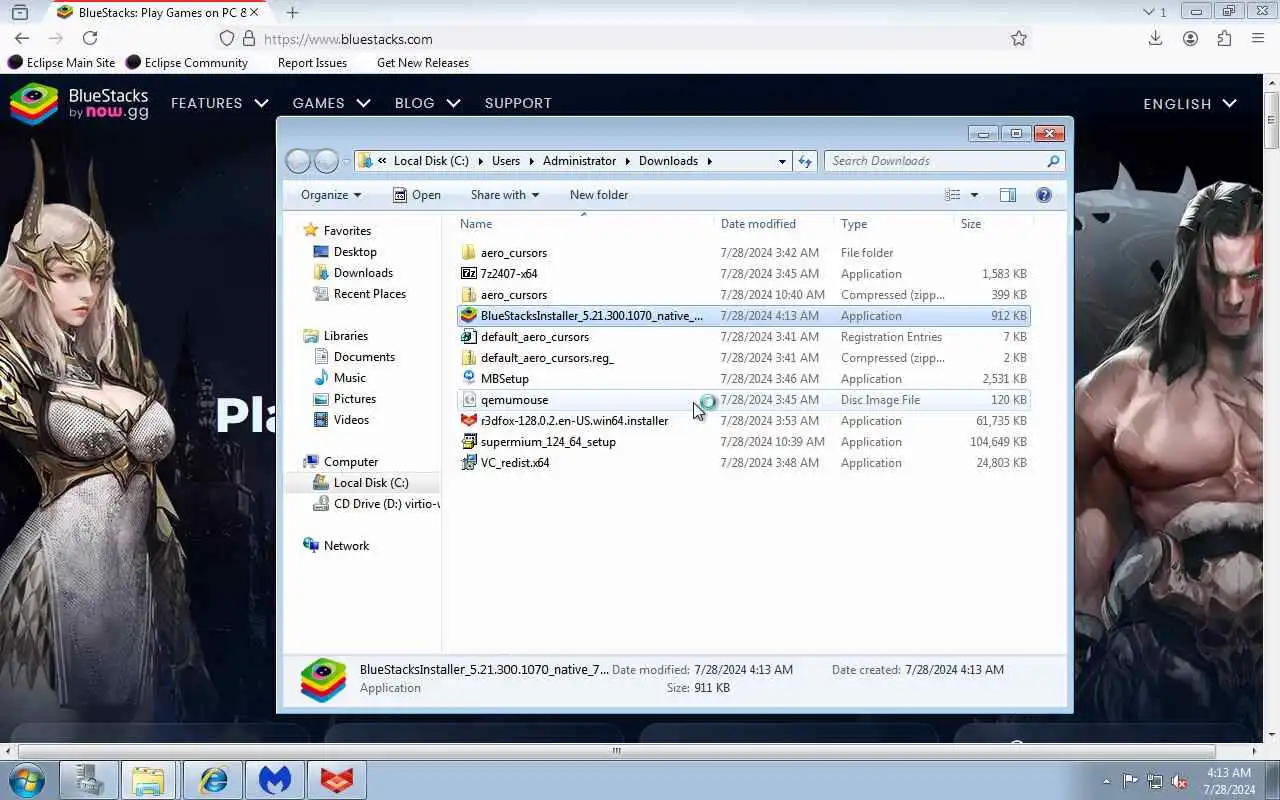Select the BlueStacks browser tab
The width and height of the screenshot is (1280, 800).
[157, 12]
